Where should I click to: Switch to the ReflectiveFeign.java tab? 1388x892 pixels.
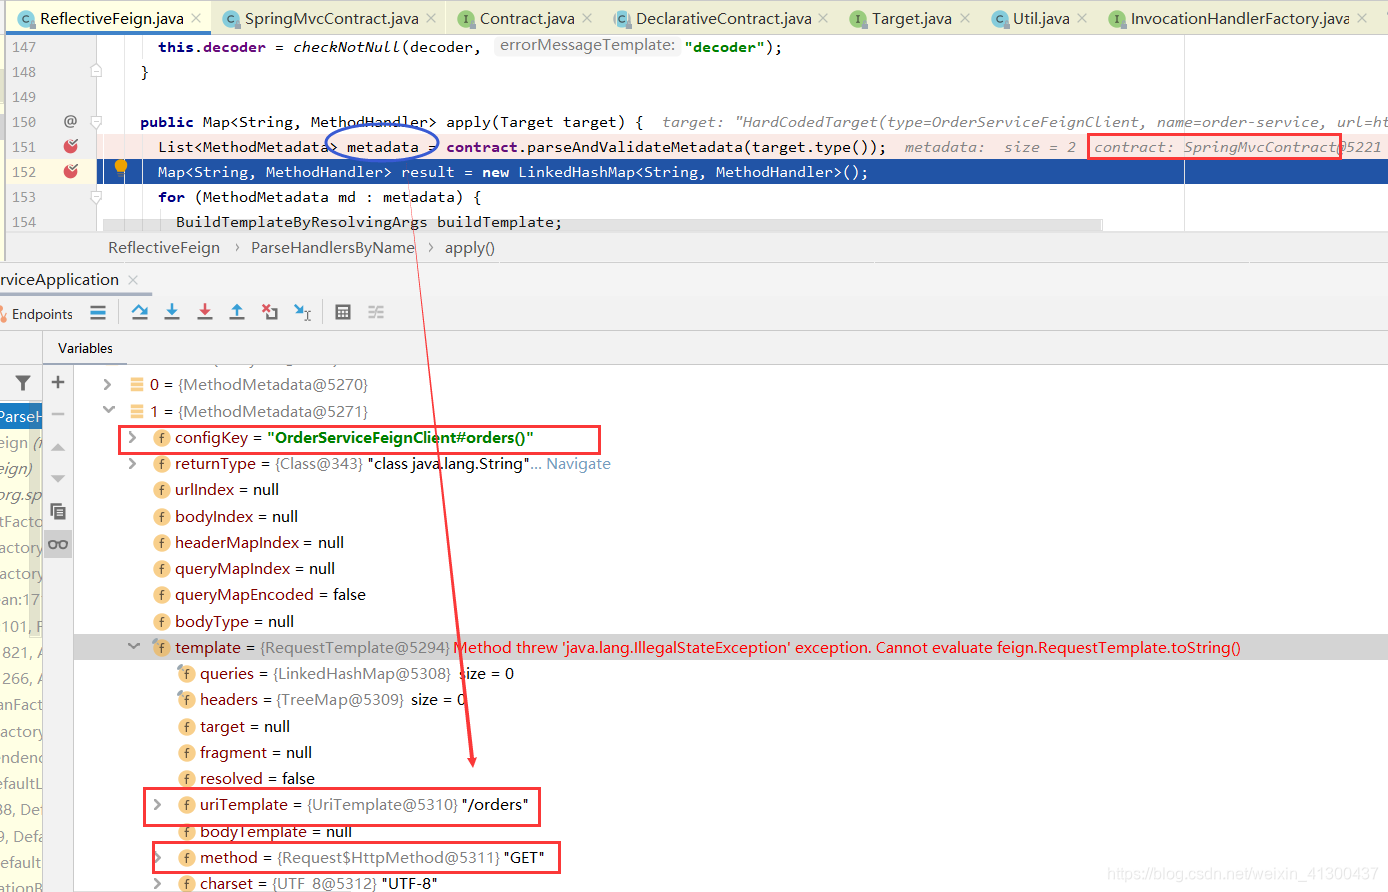pyautogui.click(x=111, y=18)
